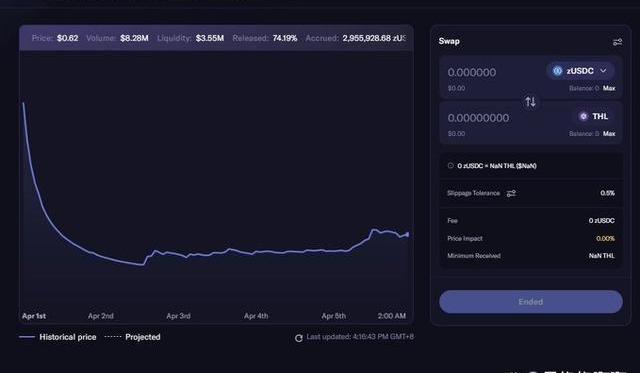Click refresh icon next to Last updated
Image resolution: width=640 pixels, height=373 pixels.
tap(299, 338)
